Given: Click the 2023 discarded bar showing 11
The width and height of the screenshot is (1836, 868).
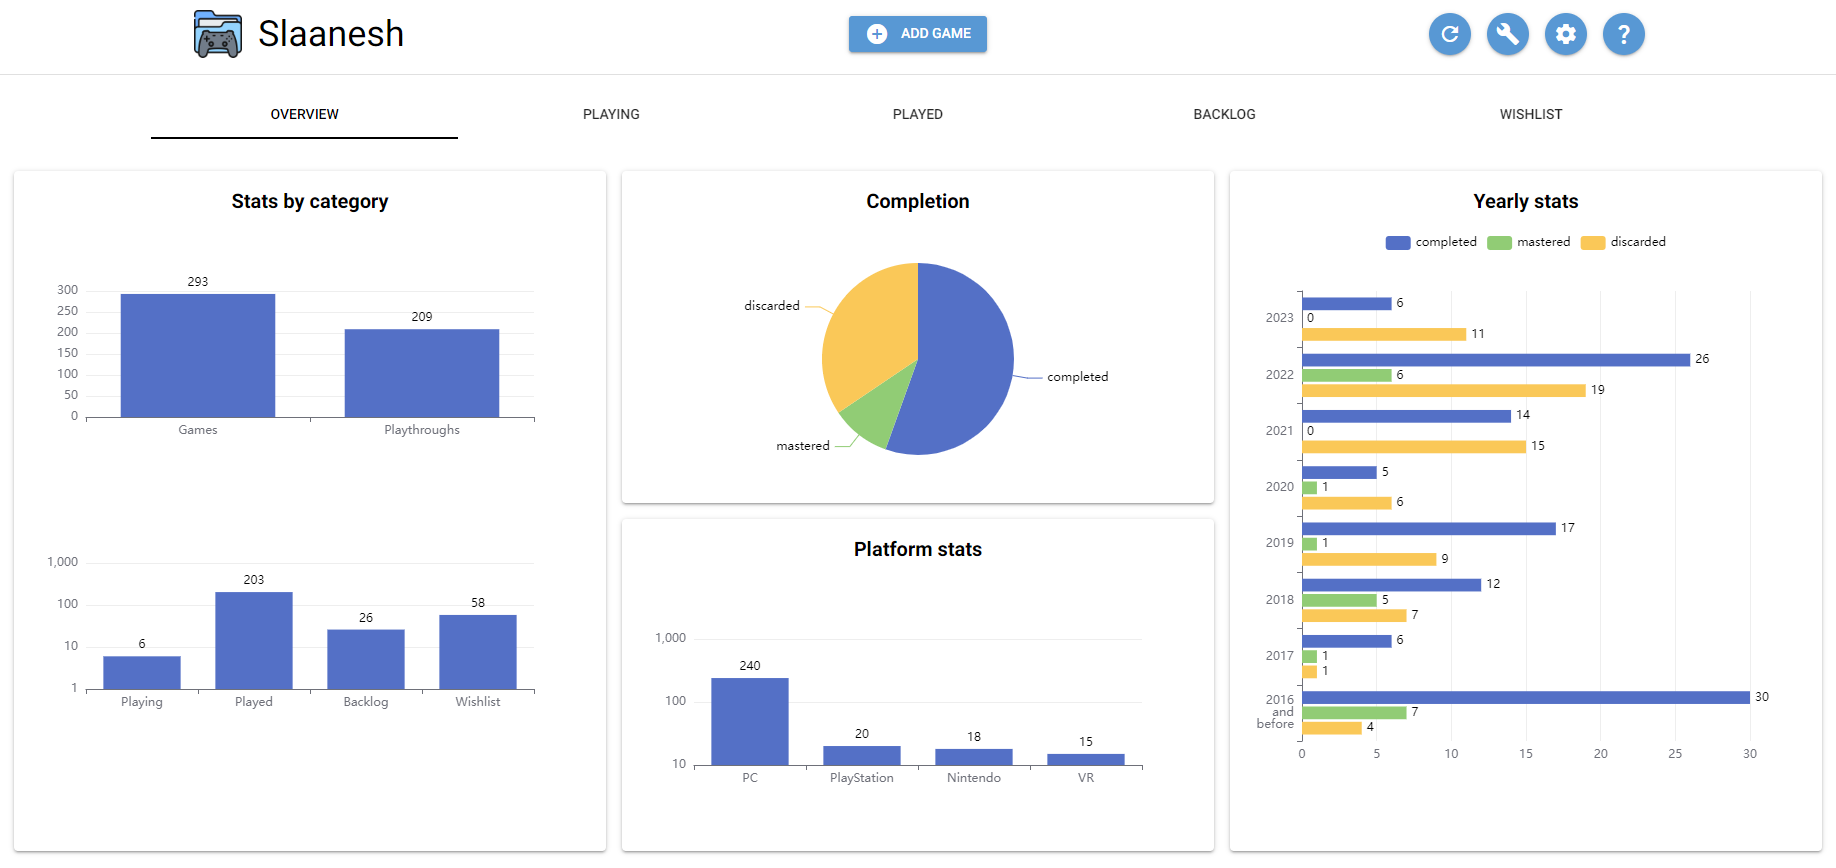Looking at the screenshot, I should (x=1384, y=334).
